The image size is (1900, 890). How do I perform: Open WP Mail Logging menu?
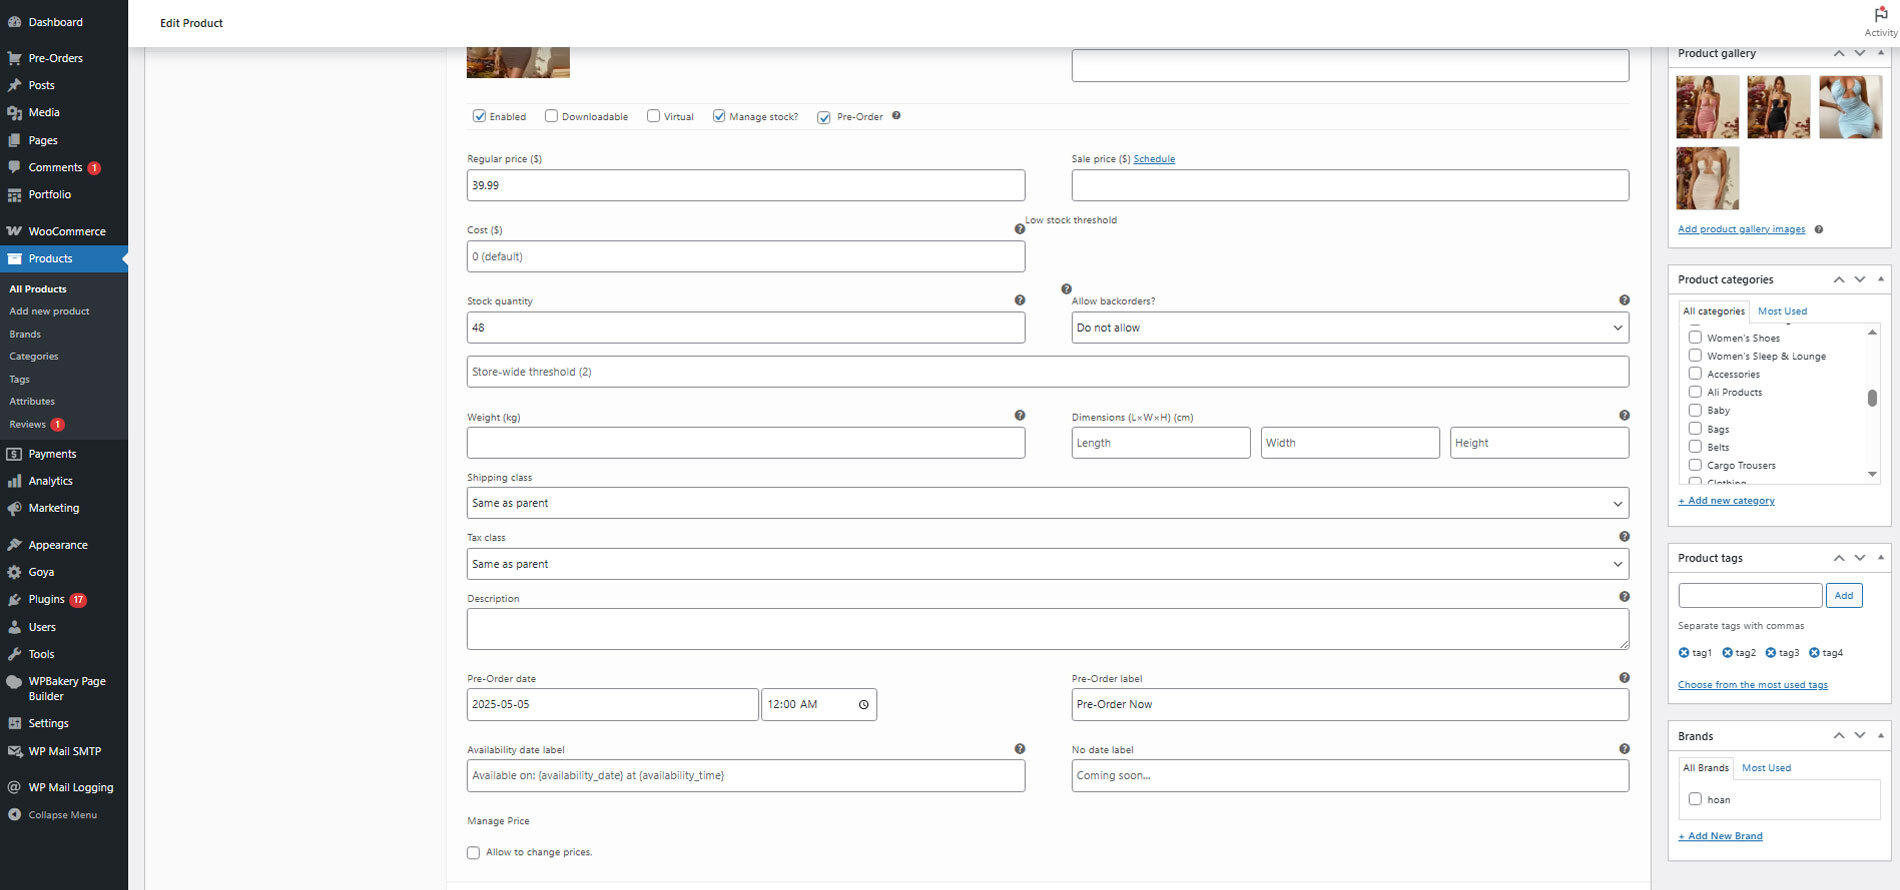(x=70, y=788)
